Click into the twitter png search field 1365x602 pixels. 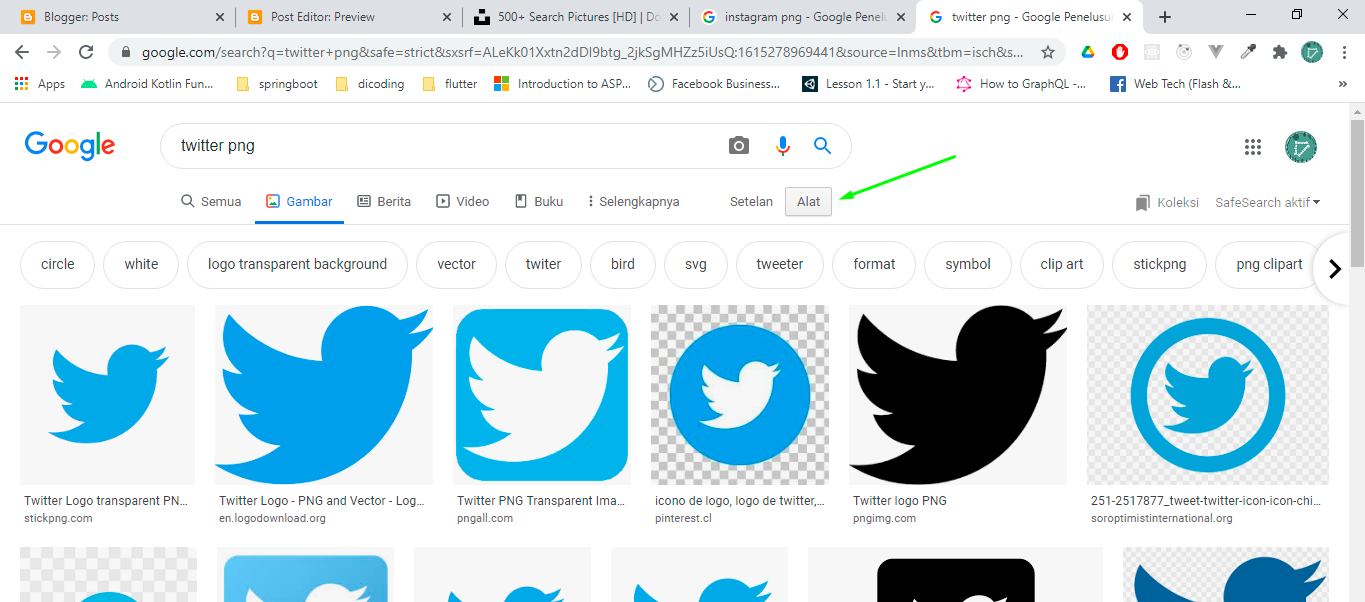pyautogui.click(x=440, y=146)
